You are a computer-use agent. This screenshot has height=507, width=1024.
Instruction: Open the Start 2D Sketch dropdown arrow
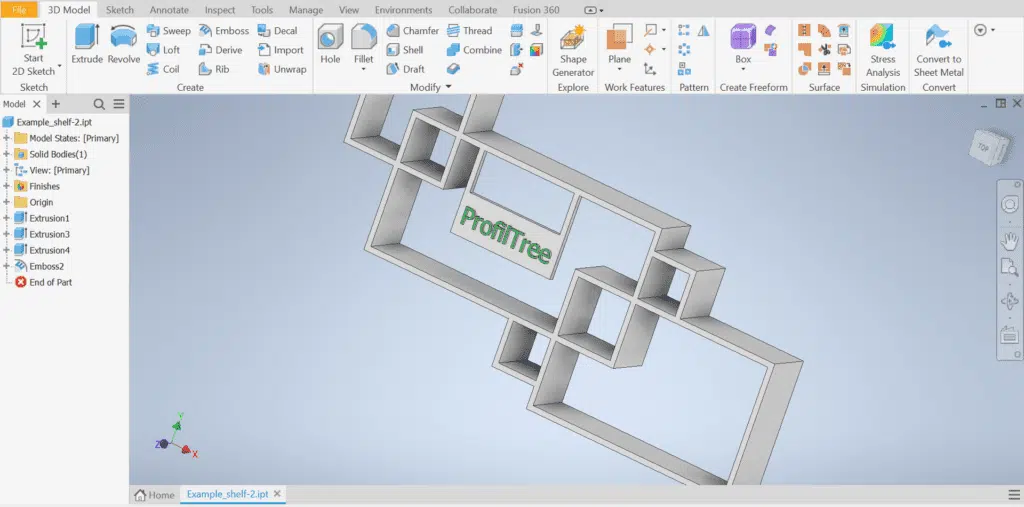(59, 65)
